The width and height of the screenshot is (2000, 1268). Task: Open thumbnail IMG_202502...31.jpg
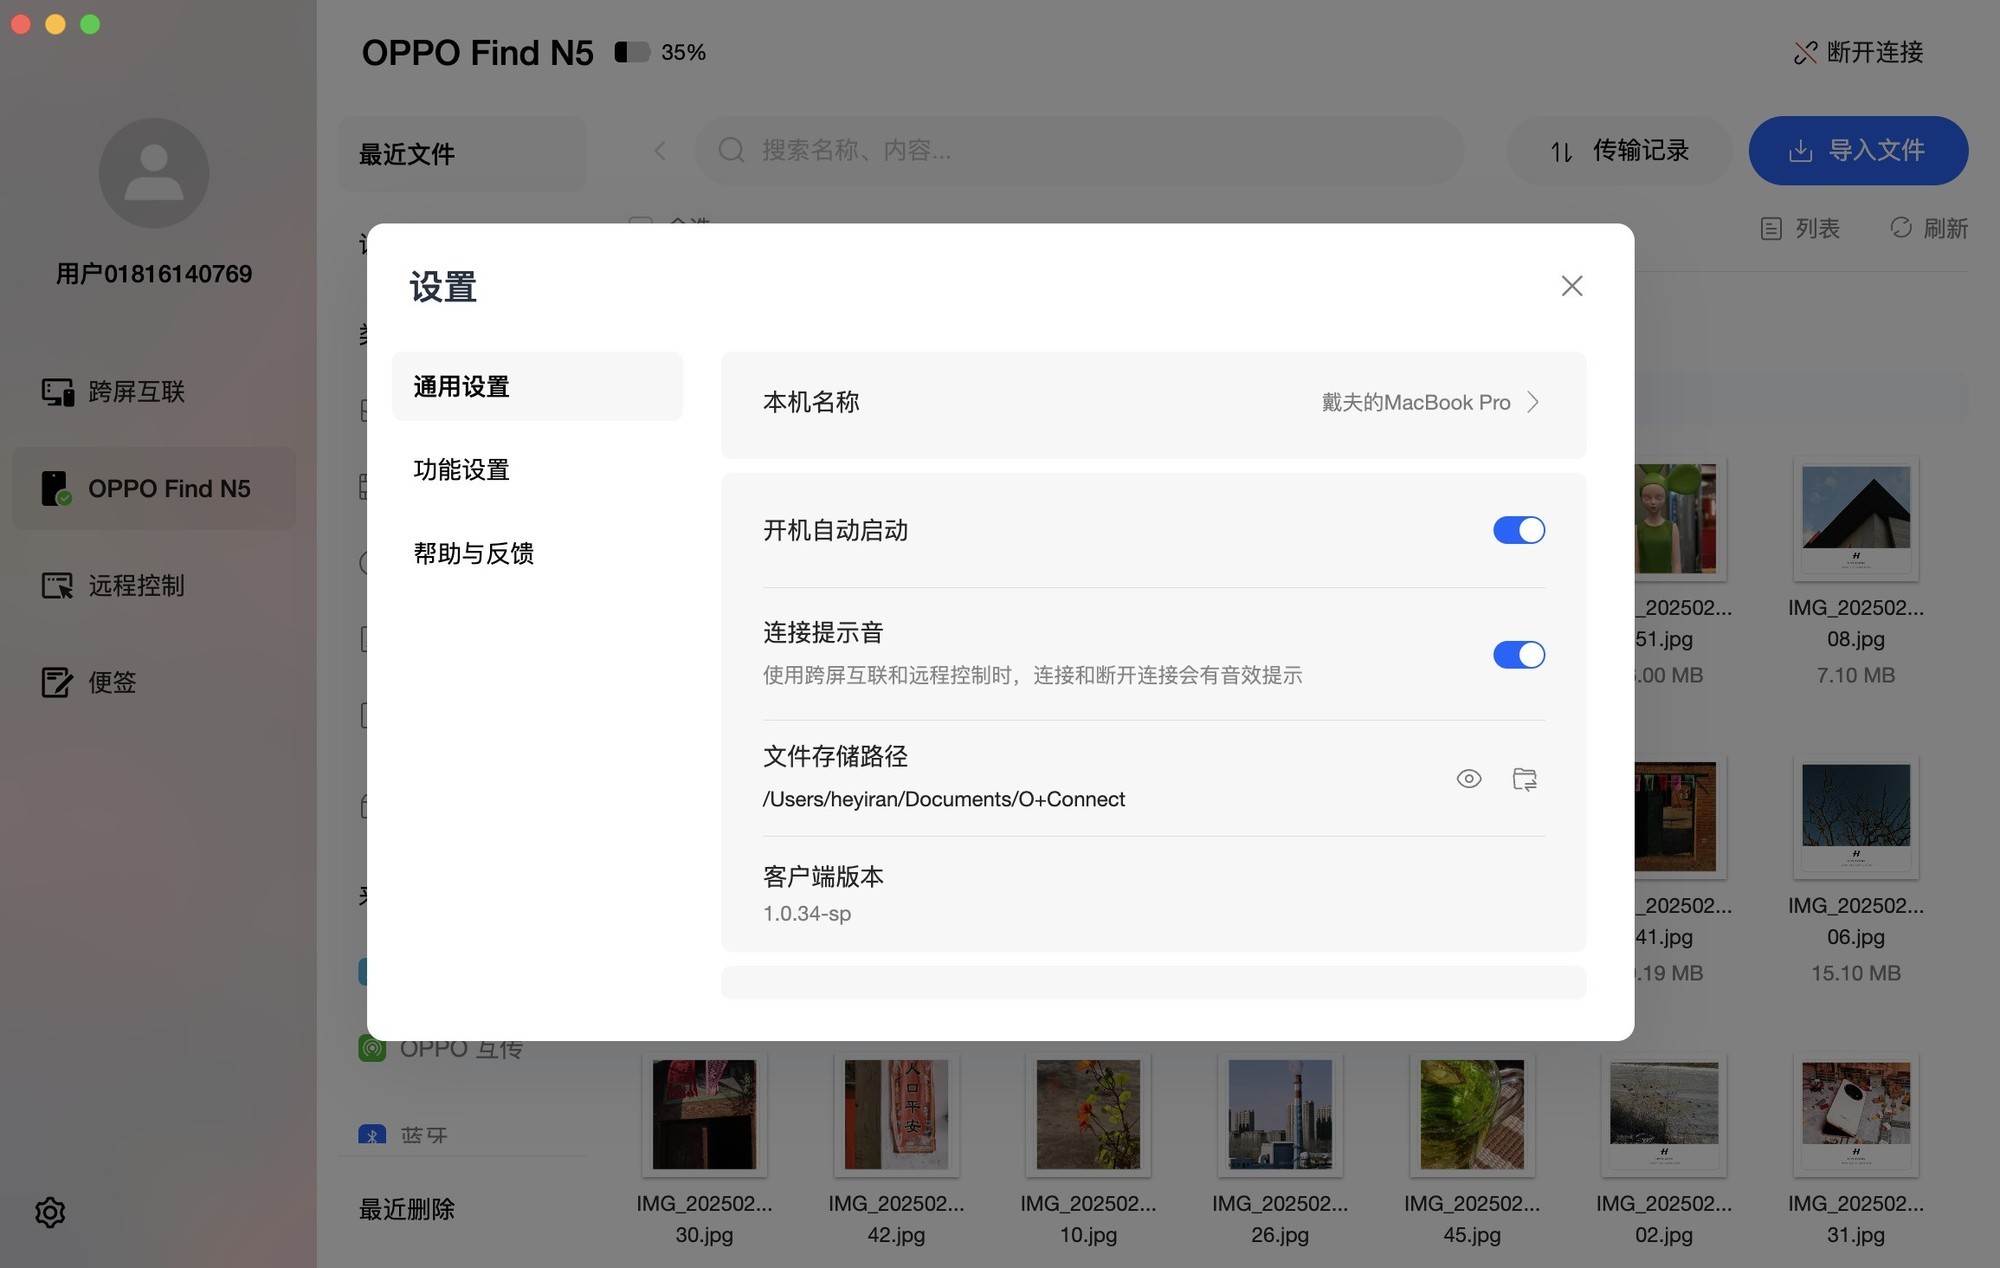(x=1856, y=1114)
